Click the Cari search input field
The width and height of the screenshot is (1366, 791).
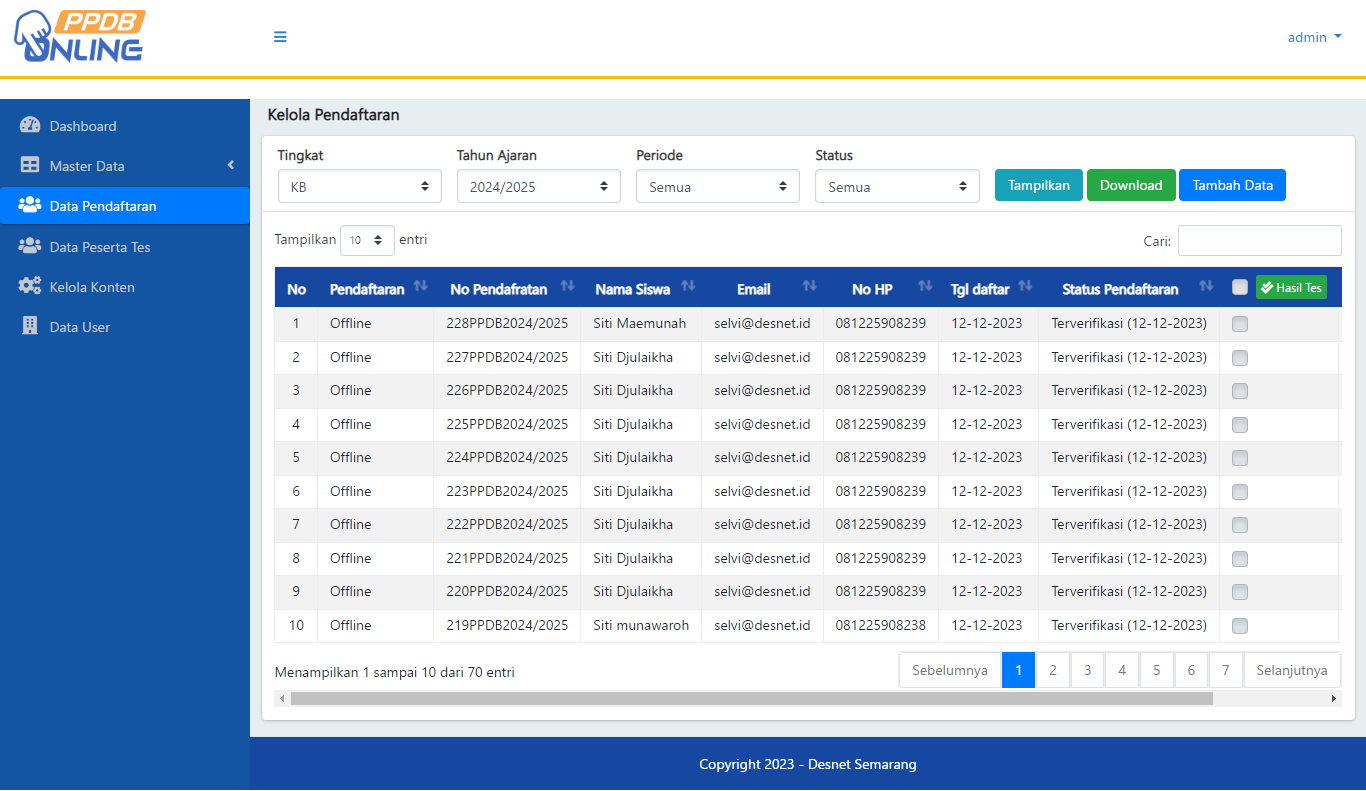(x=1259, y=241)
